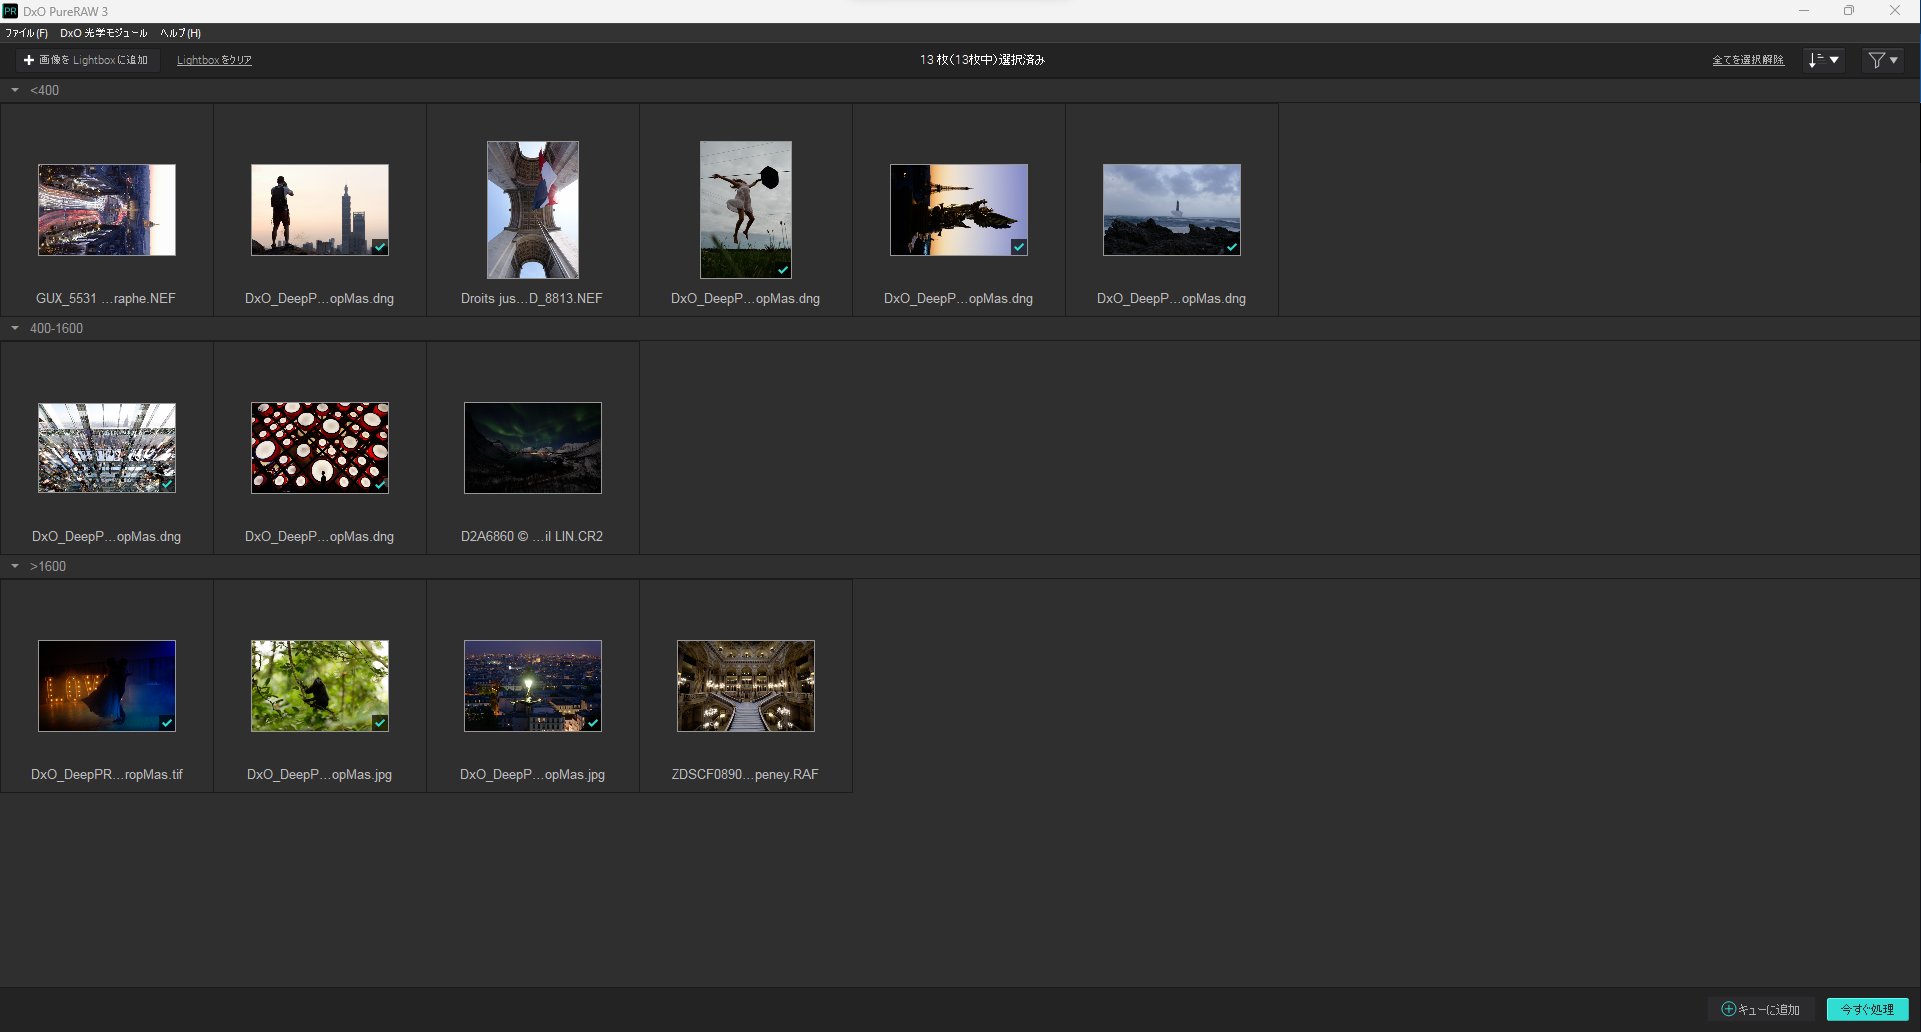Click the 画像を Lightbox に追加 button
The image size is (1921, 1032).
(x=86, y=60)
